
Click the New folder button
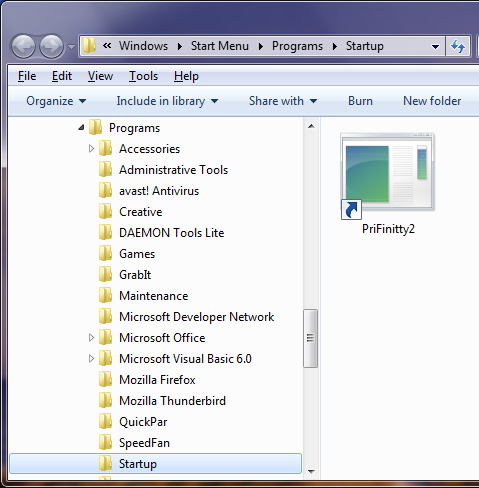tap(432, 101)
